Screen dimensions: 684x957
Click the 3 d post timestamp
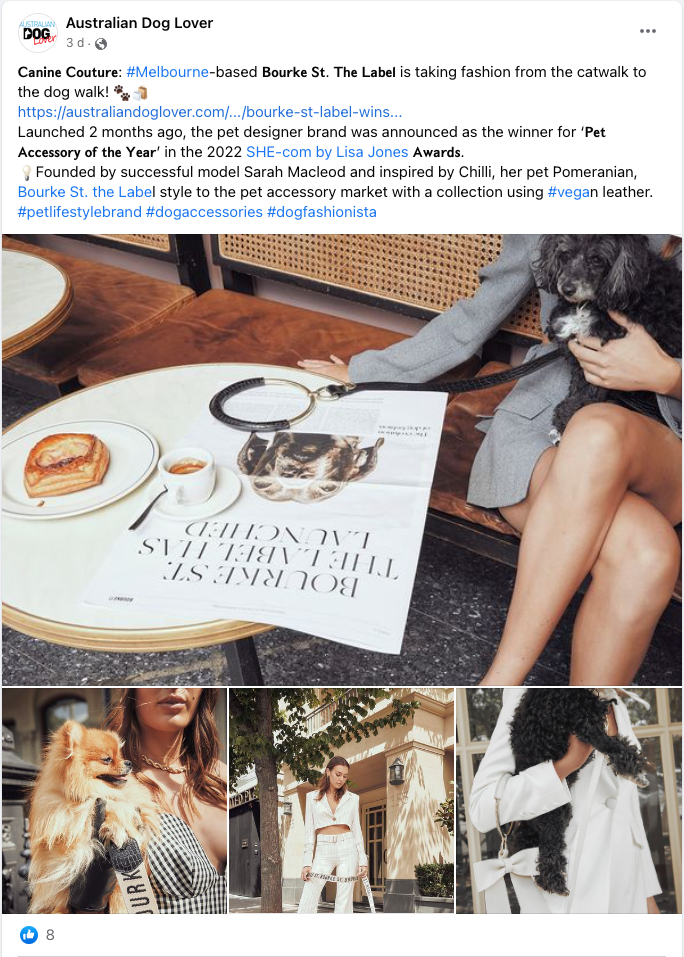(75, 43)
